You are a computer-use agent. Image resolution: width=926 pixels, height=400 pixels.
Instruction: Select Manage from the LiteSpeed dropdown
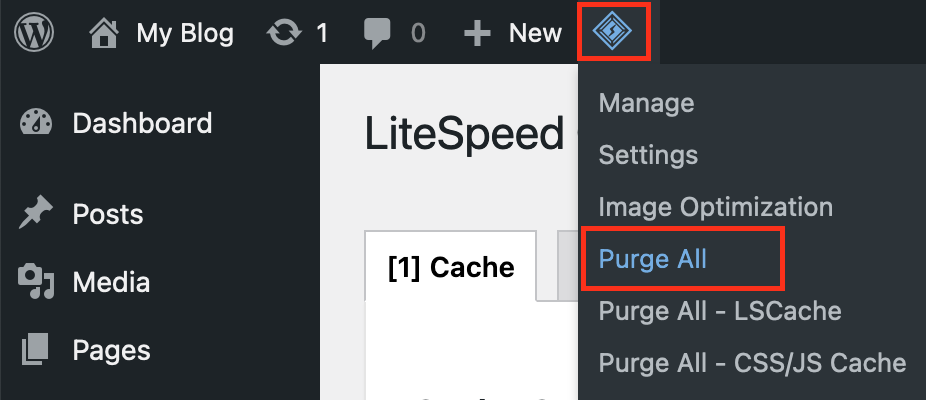point(646,103)
